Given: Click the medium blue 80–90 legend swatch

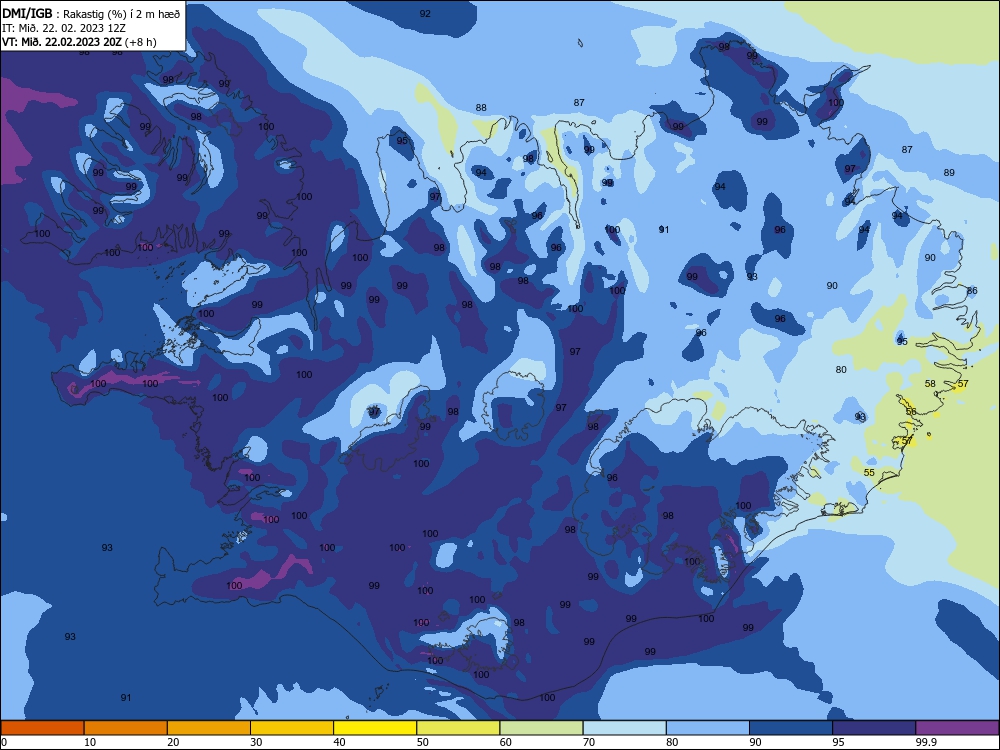Looking at the screenshot, I should pyautogui.click(x=708, y=728).
